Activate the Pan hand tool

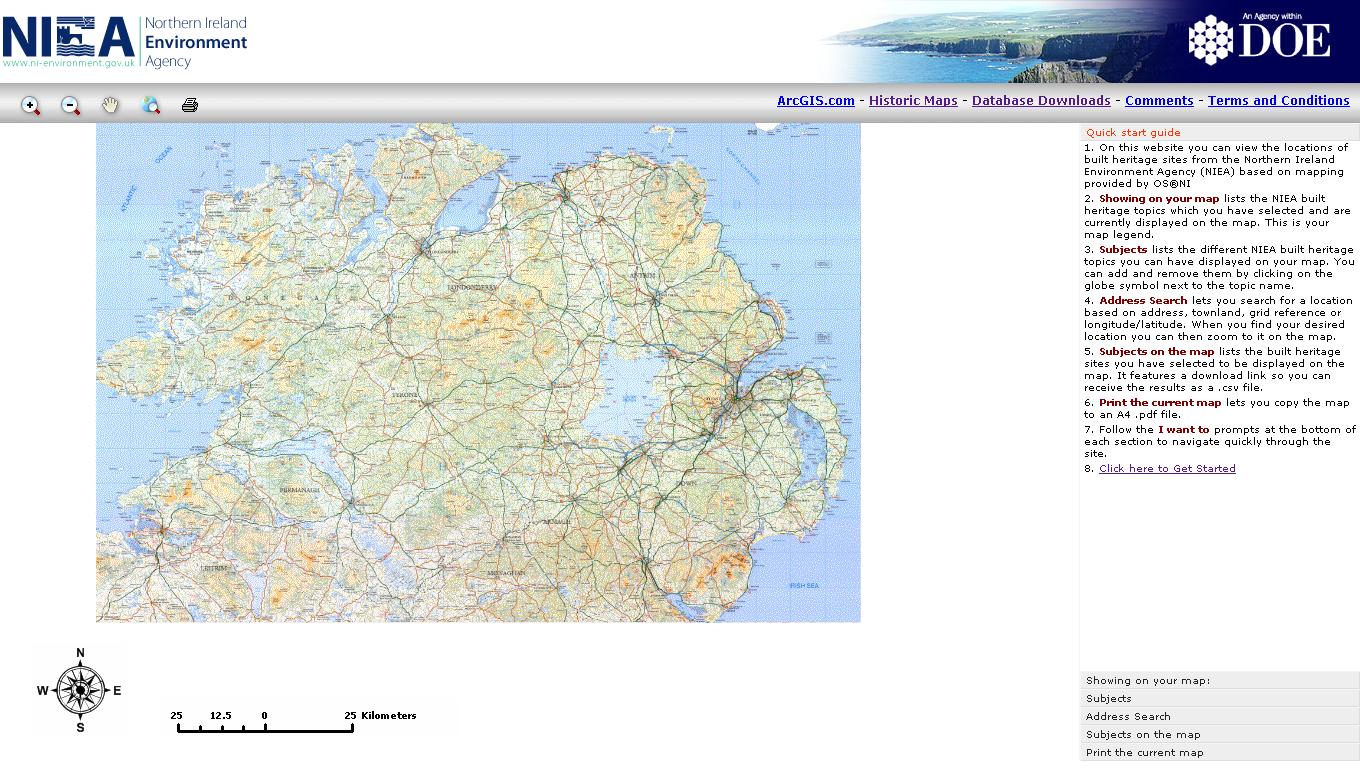110,105
